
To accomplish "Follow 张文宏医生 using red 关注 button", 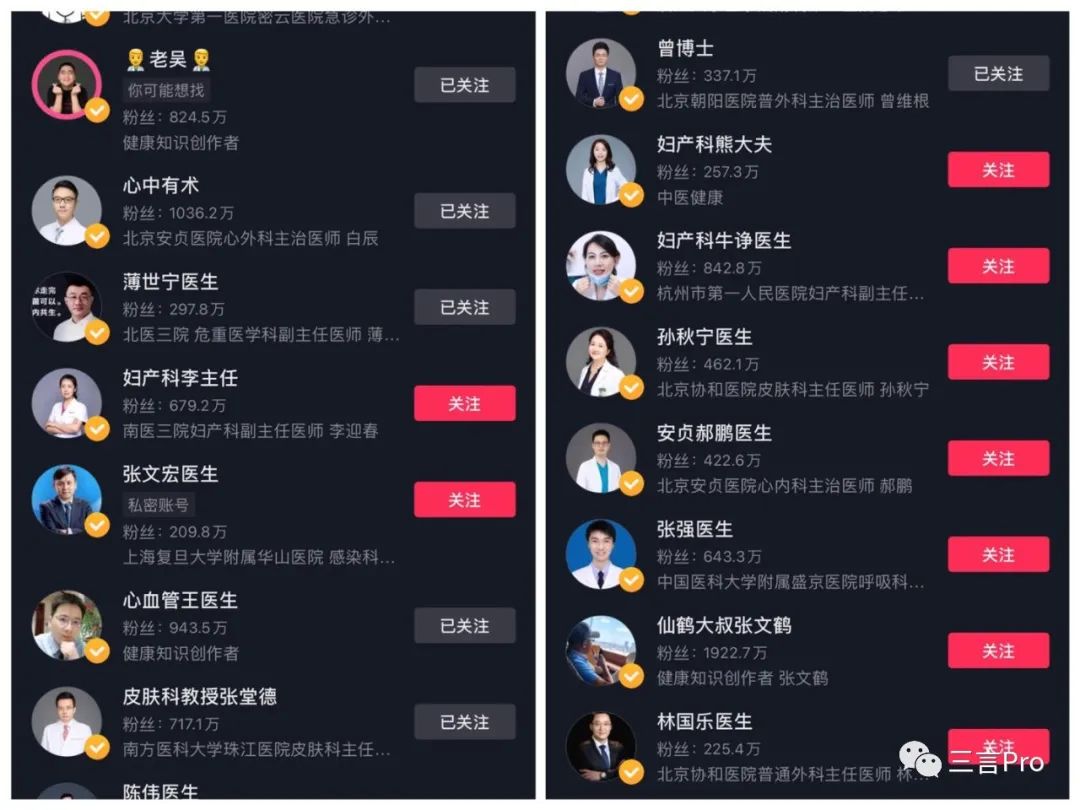I will pyautogui.click(x=465, y=499).
